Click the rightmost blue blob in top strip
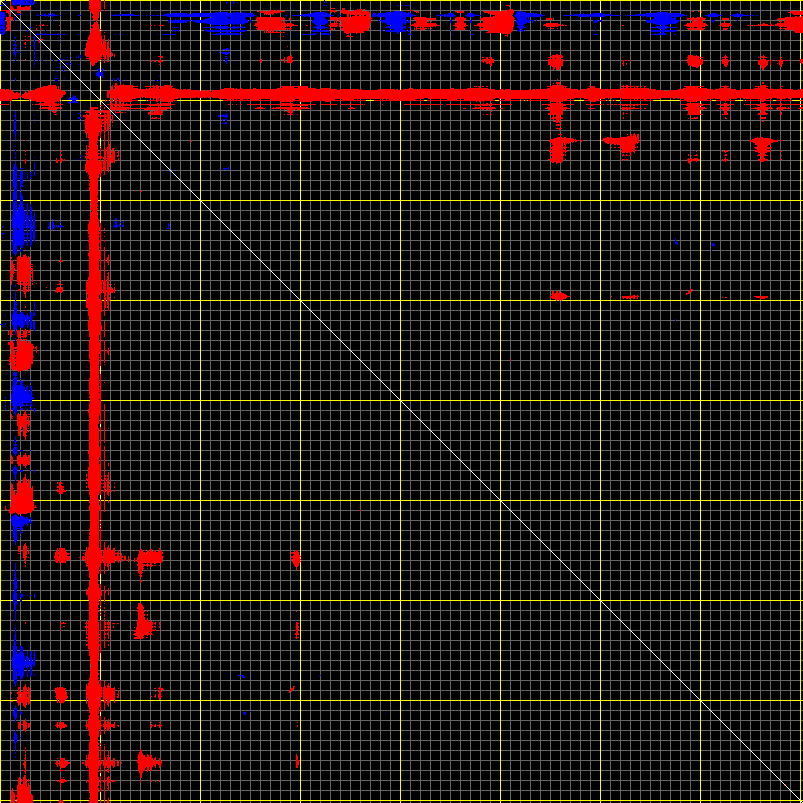 coord(661,21)
